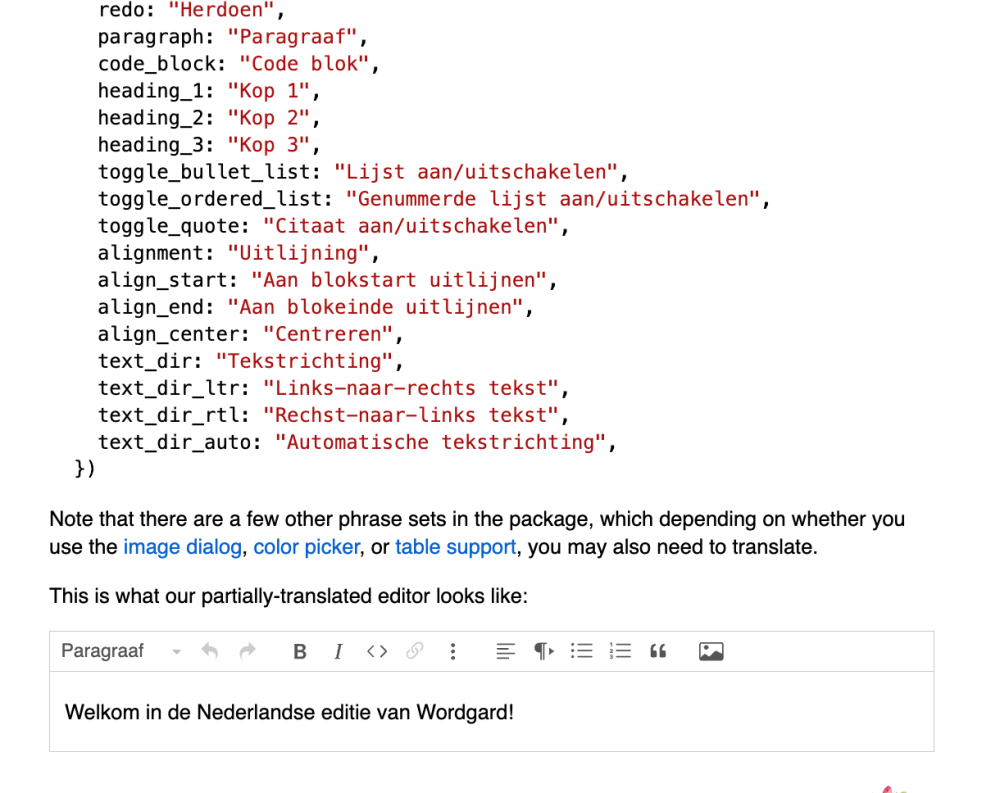The height and width of the screenshot is (793, 1000).
Task: Click the string "Aan blokeinde uitlijnen"
Action: click(x=375, y=307)
